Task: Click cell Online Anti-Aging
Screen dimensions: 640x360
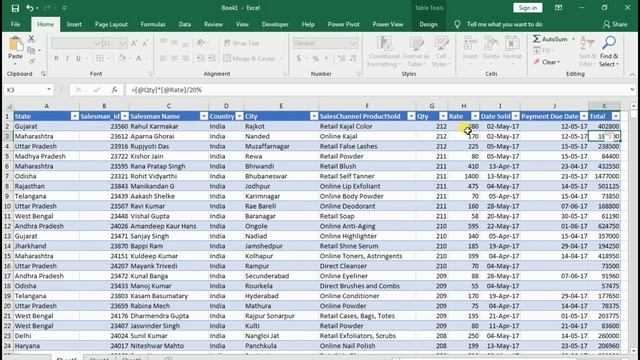Action: pyautogui.click(x=367, y=226)
